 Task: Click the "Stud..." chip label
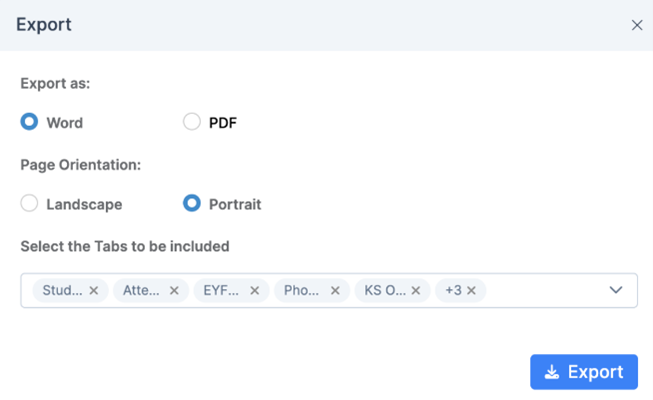coord(62,291)
